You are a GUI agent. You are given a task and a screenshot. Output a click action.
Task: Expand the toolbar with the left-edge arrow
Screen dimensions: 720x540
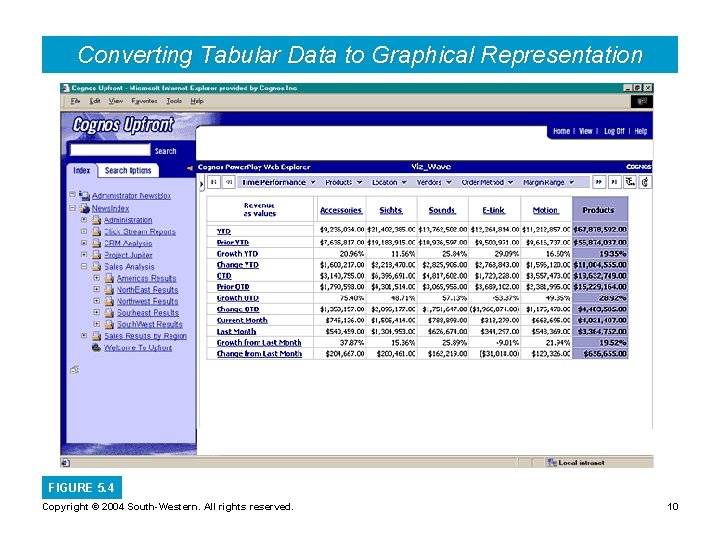202,184
